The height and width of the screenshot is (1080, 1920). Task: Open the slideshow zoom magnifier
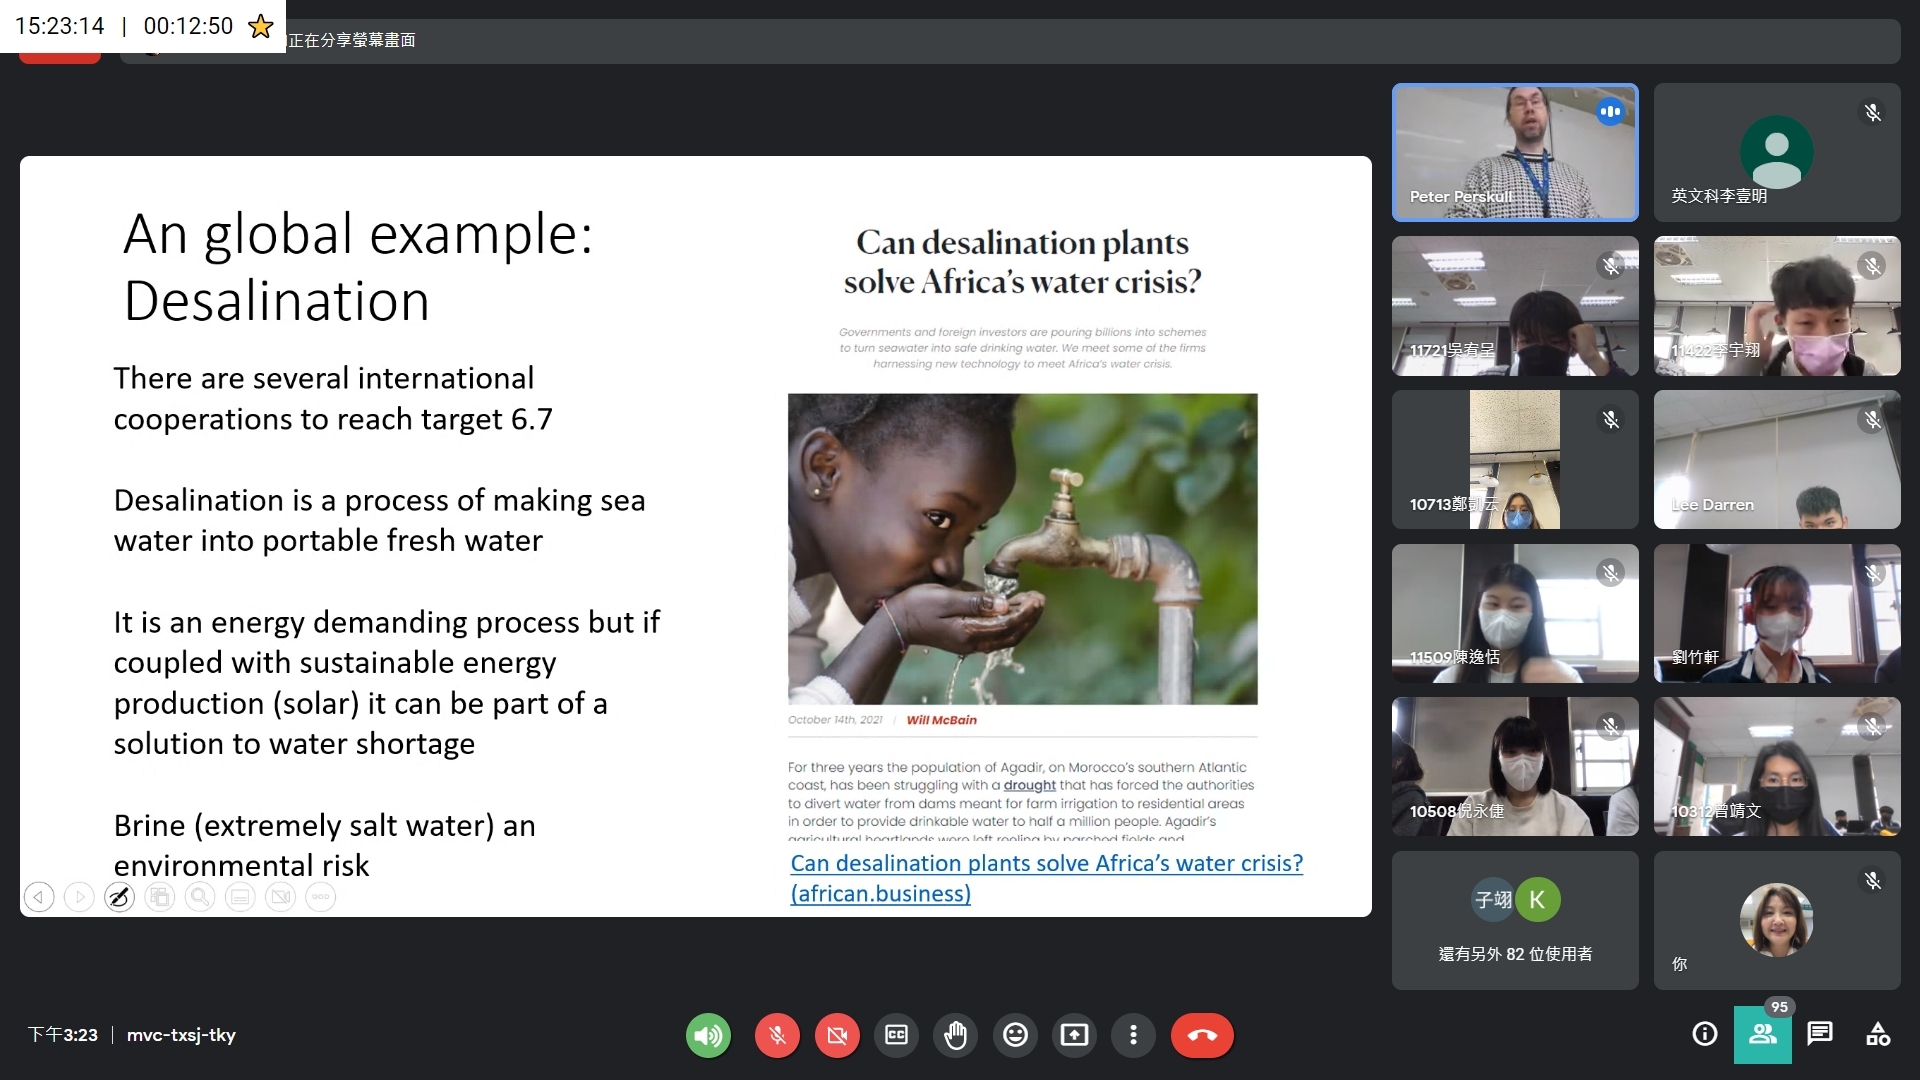[x=200, y=897]
